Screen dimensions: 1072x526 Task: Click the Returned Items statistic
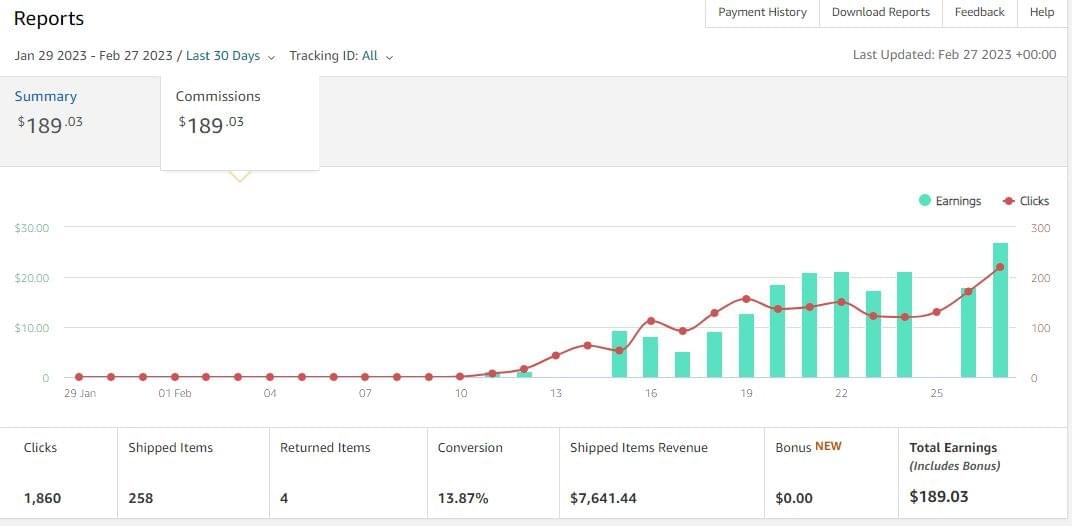347,473
